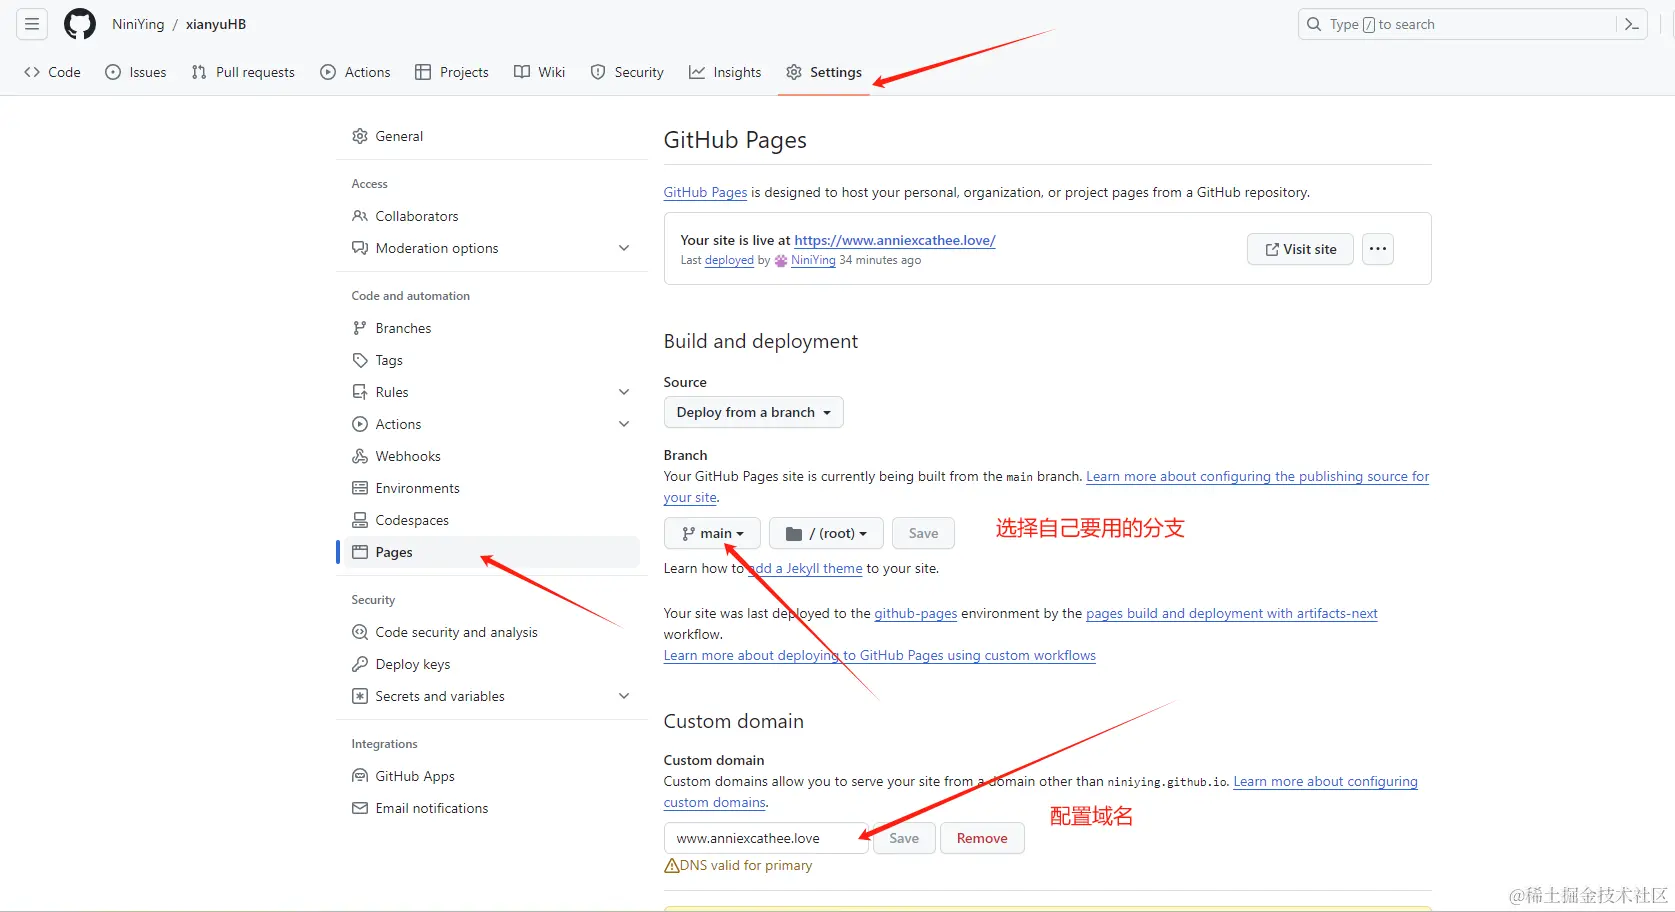Expand Moderation options in the sidebar

coord(624,248)
